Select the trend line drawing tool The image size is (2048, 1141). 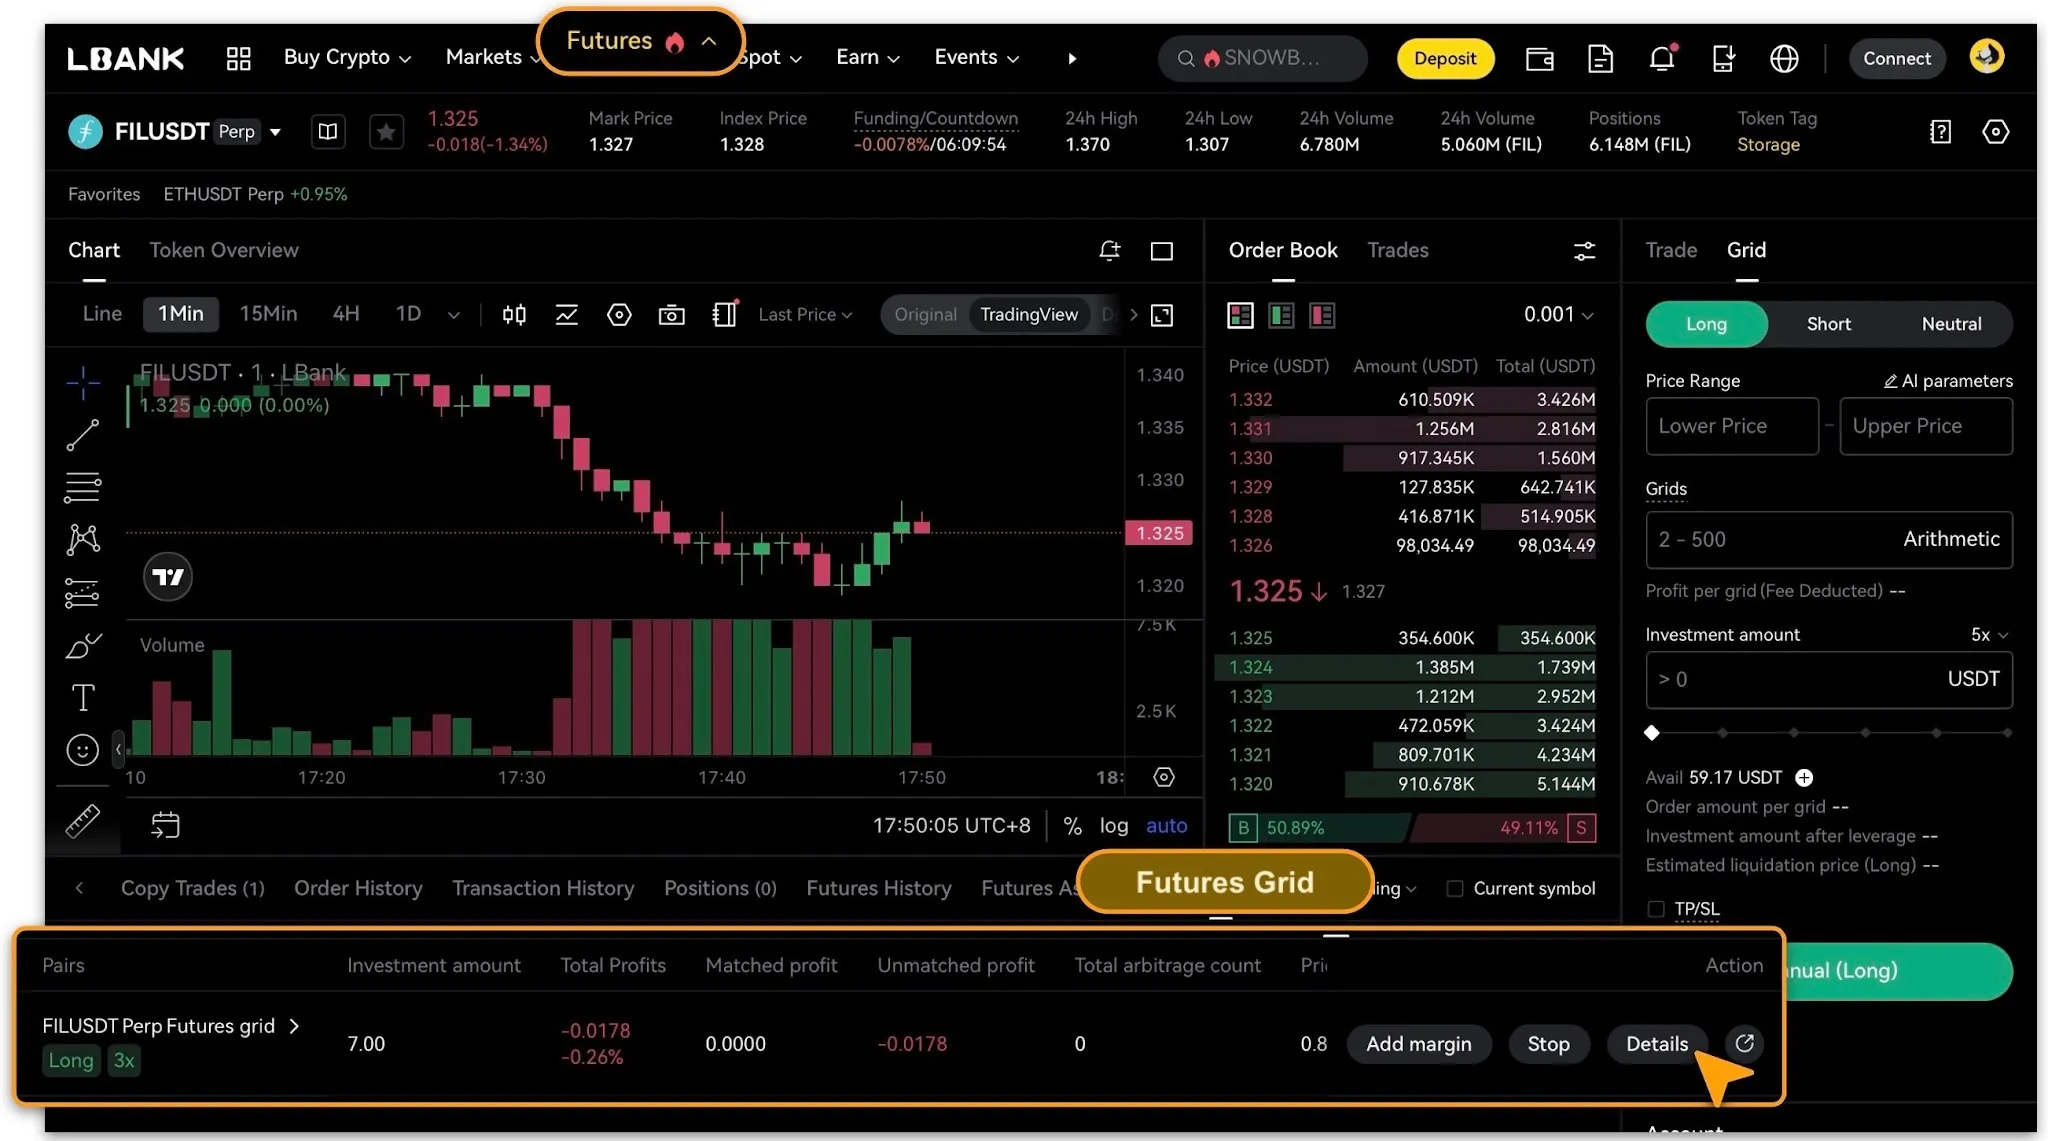pos(82,434)
